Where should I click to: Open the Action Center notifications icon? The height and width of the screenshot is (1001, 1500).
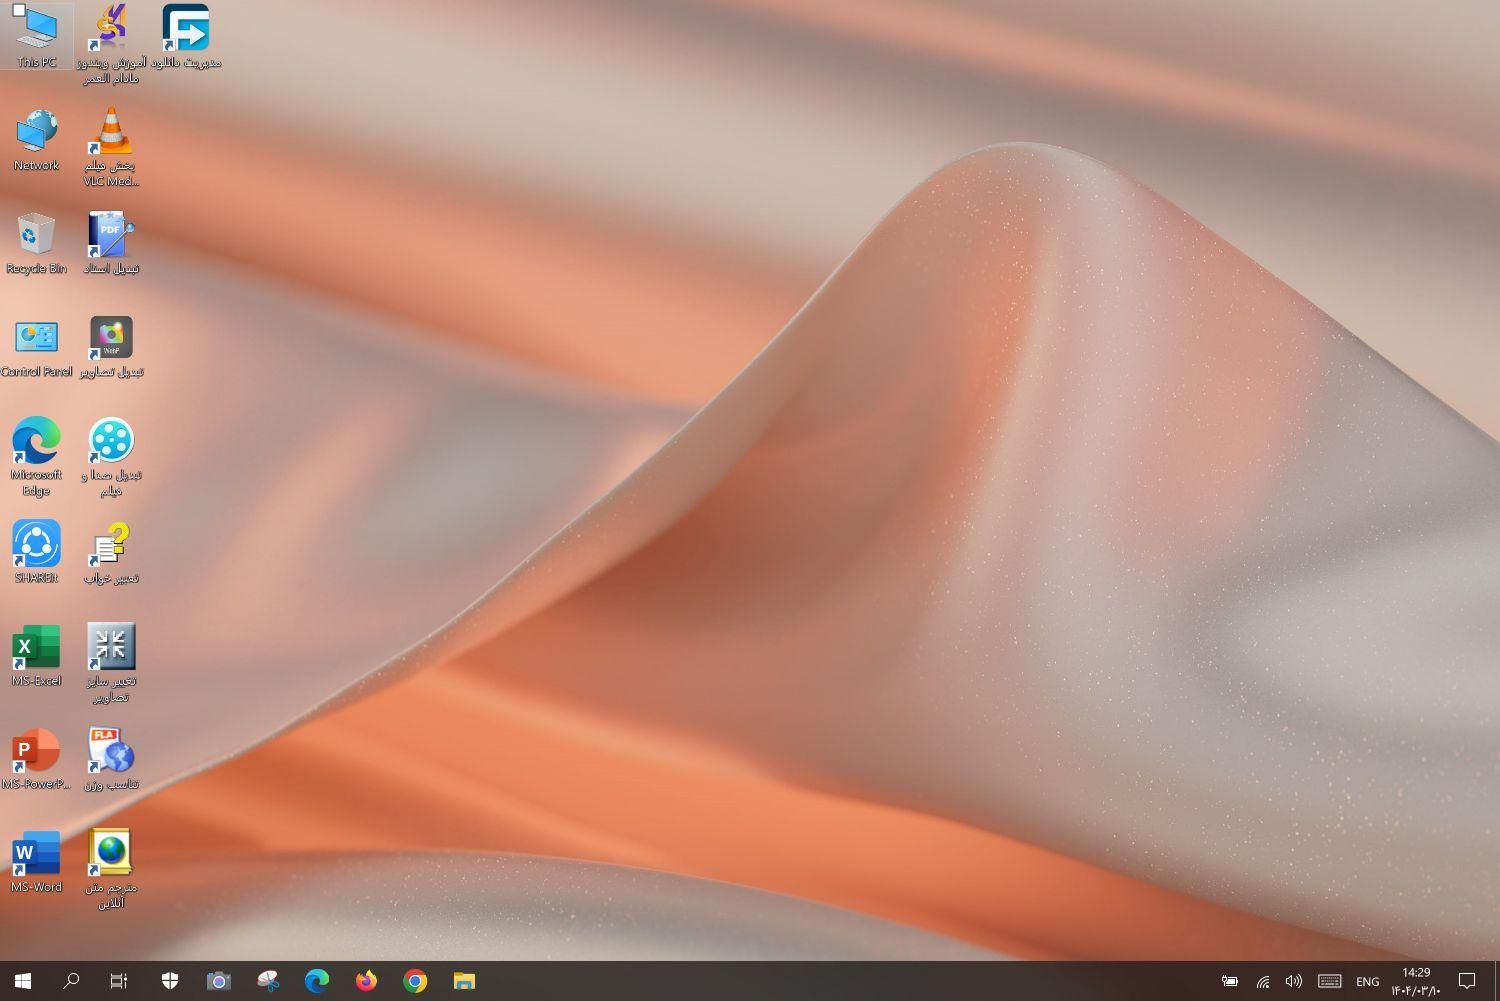1467,981
